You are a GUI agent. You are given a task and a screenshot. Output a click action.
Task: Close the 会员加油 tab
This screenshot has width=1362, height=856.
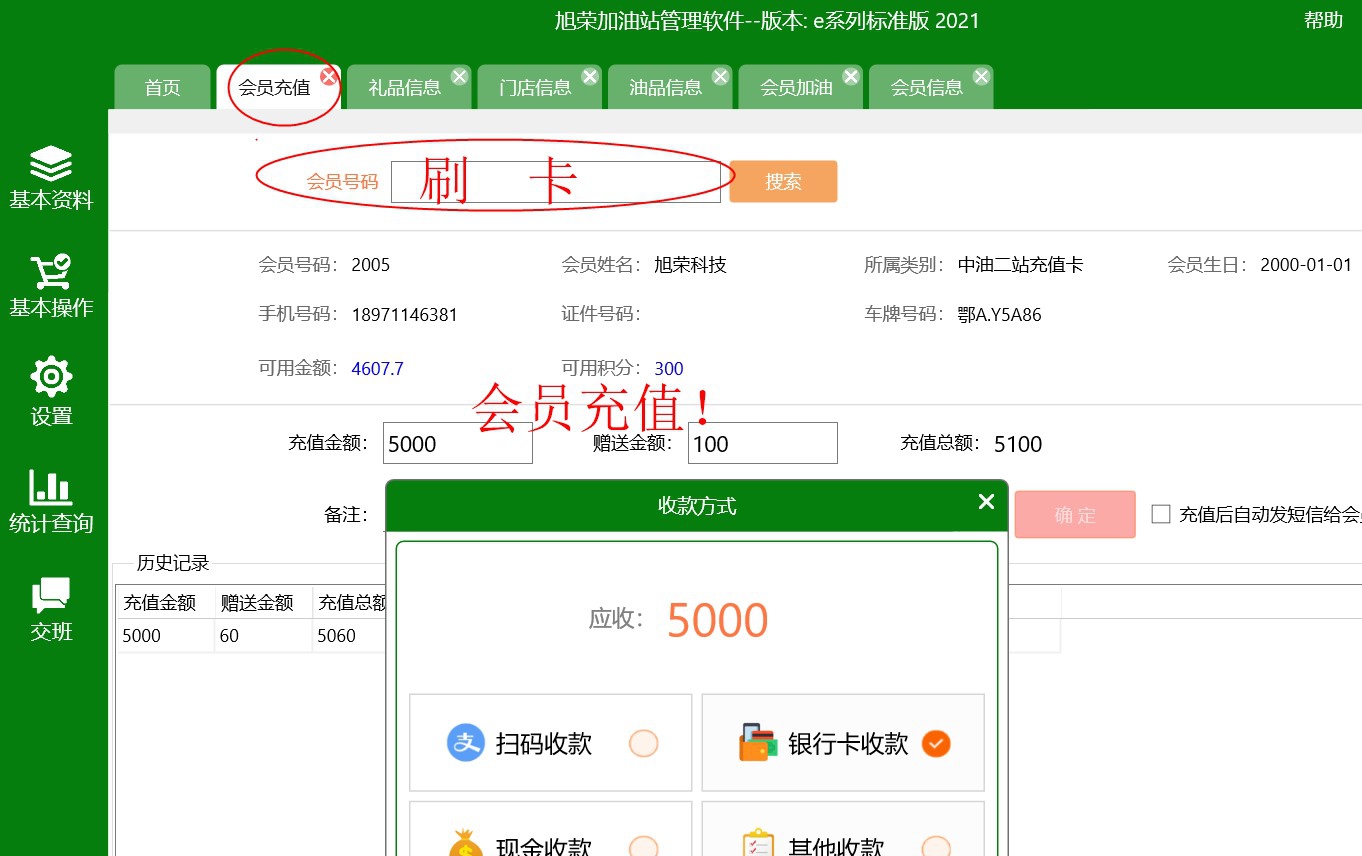click(851, 77)
